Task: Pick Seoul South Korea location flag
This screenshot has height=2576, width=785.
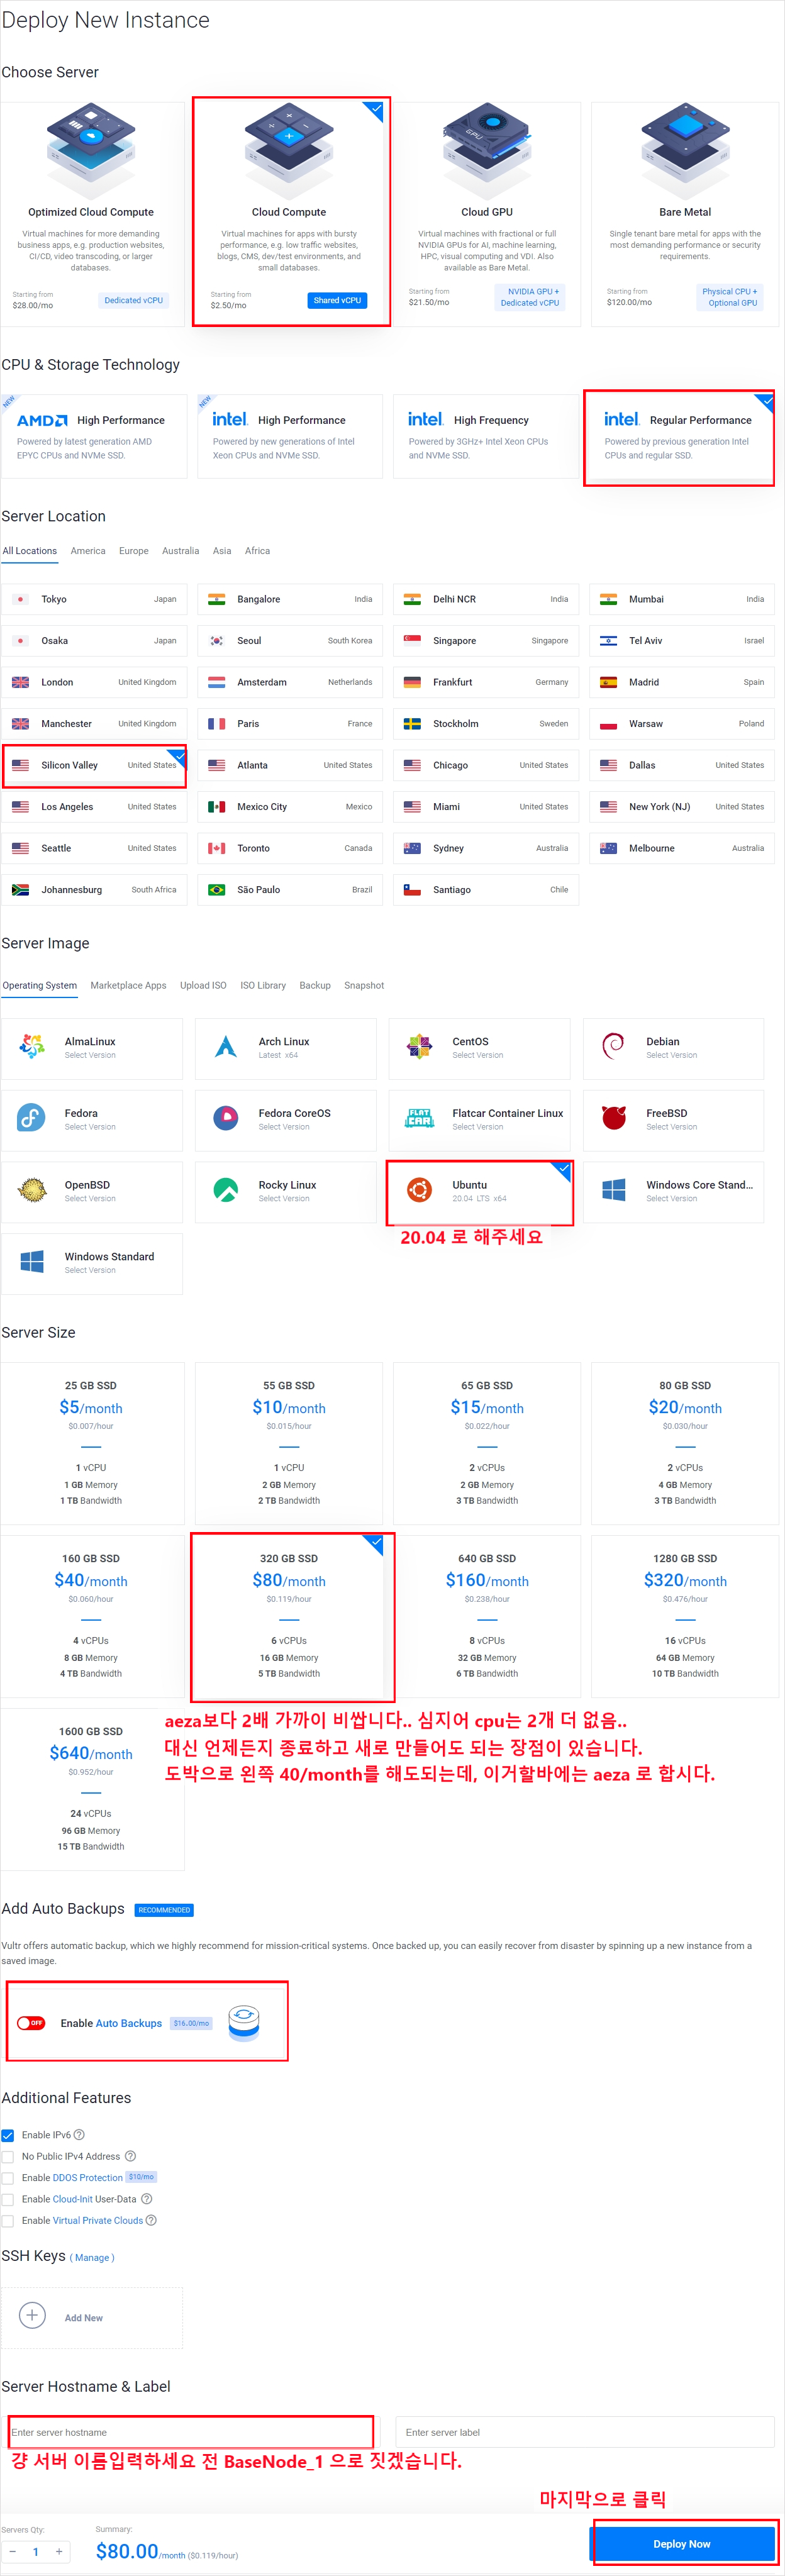Action: click(216, 641)
